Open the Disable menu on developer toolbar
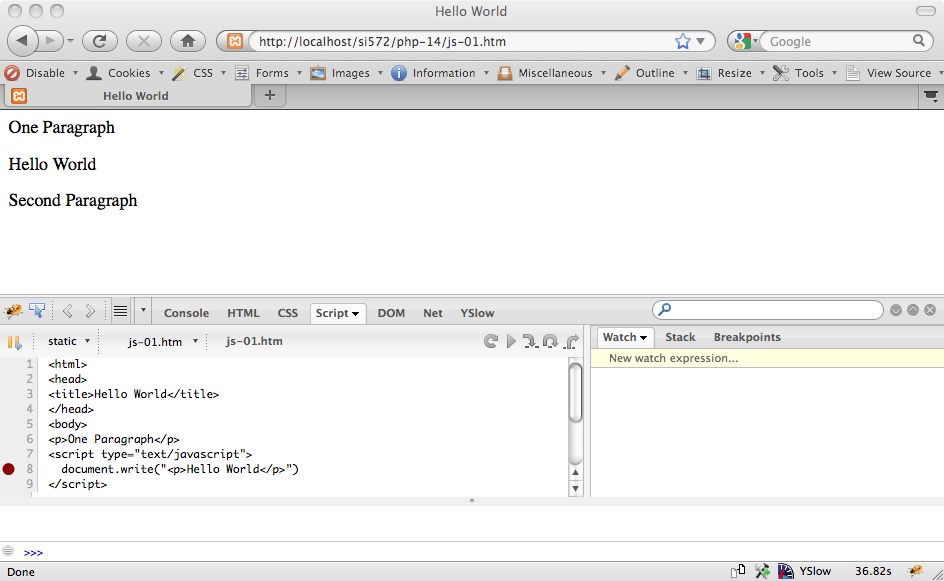 pyautogui.click(x=42, y=73)
